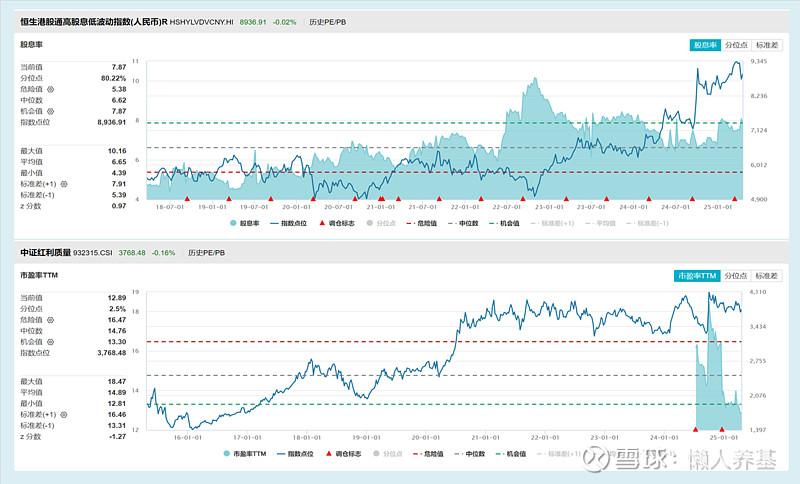Click the -0.16% change value
Image resolution: width=800 pixels, height=484 pixels.
tap(163, 252)
